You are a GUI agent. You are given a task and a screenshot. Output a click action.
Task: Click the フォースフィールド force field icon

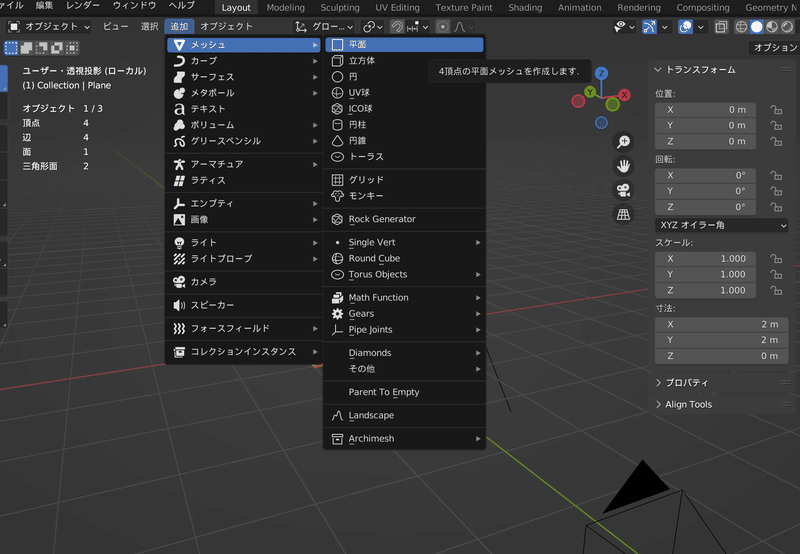click(179, 329)
